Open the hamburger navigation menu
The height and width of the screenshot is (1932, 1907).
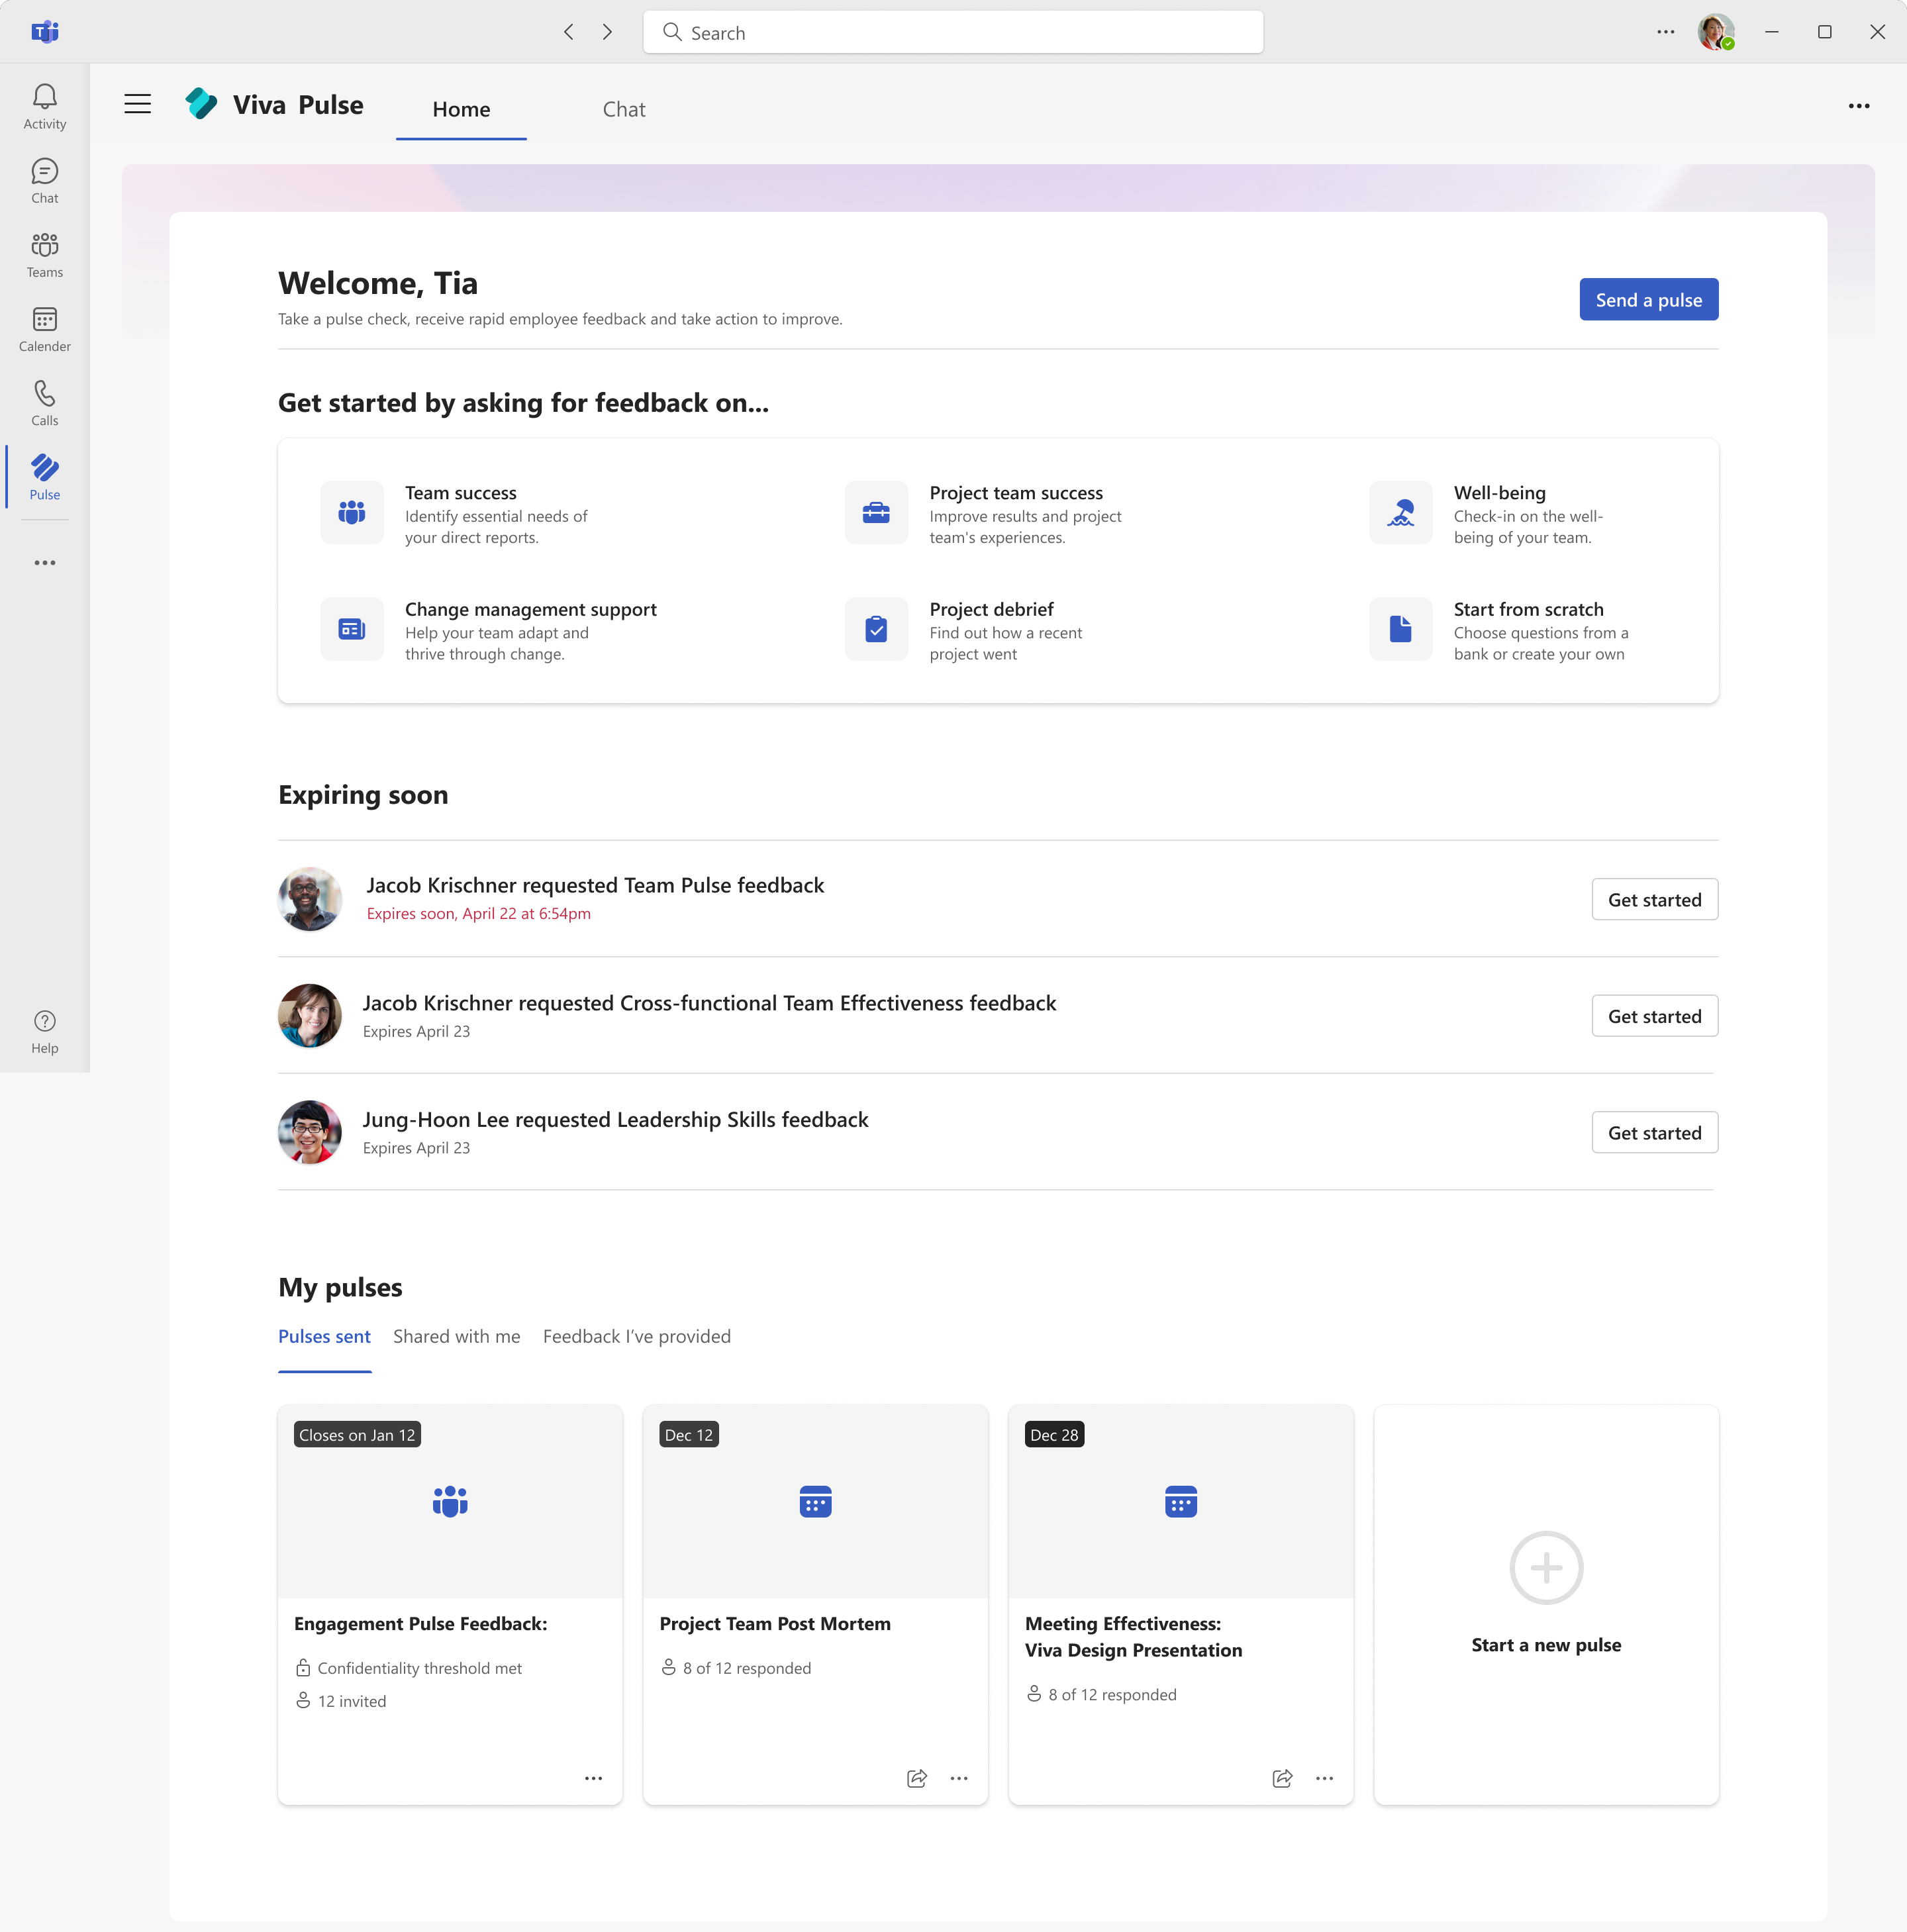pyautogui.click(x=137, y=103)
